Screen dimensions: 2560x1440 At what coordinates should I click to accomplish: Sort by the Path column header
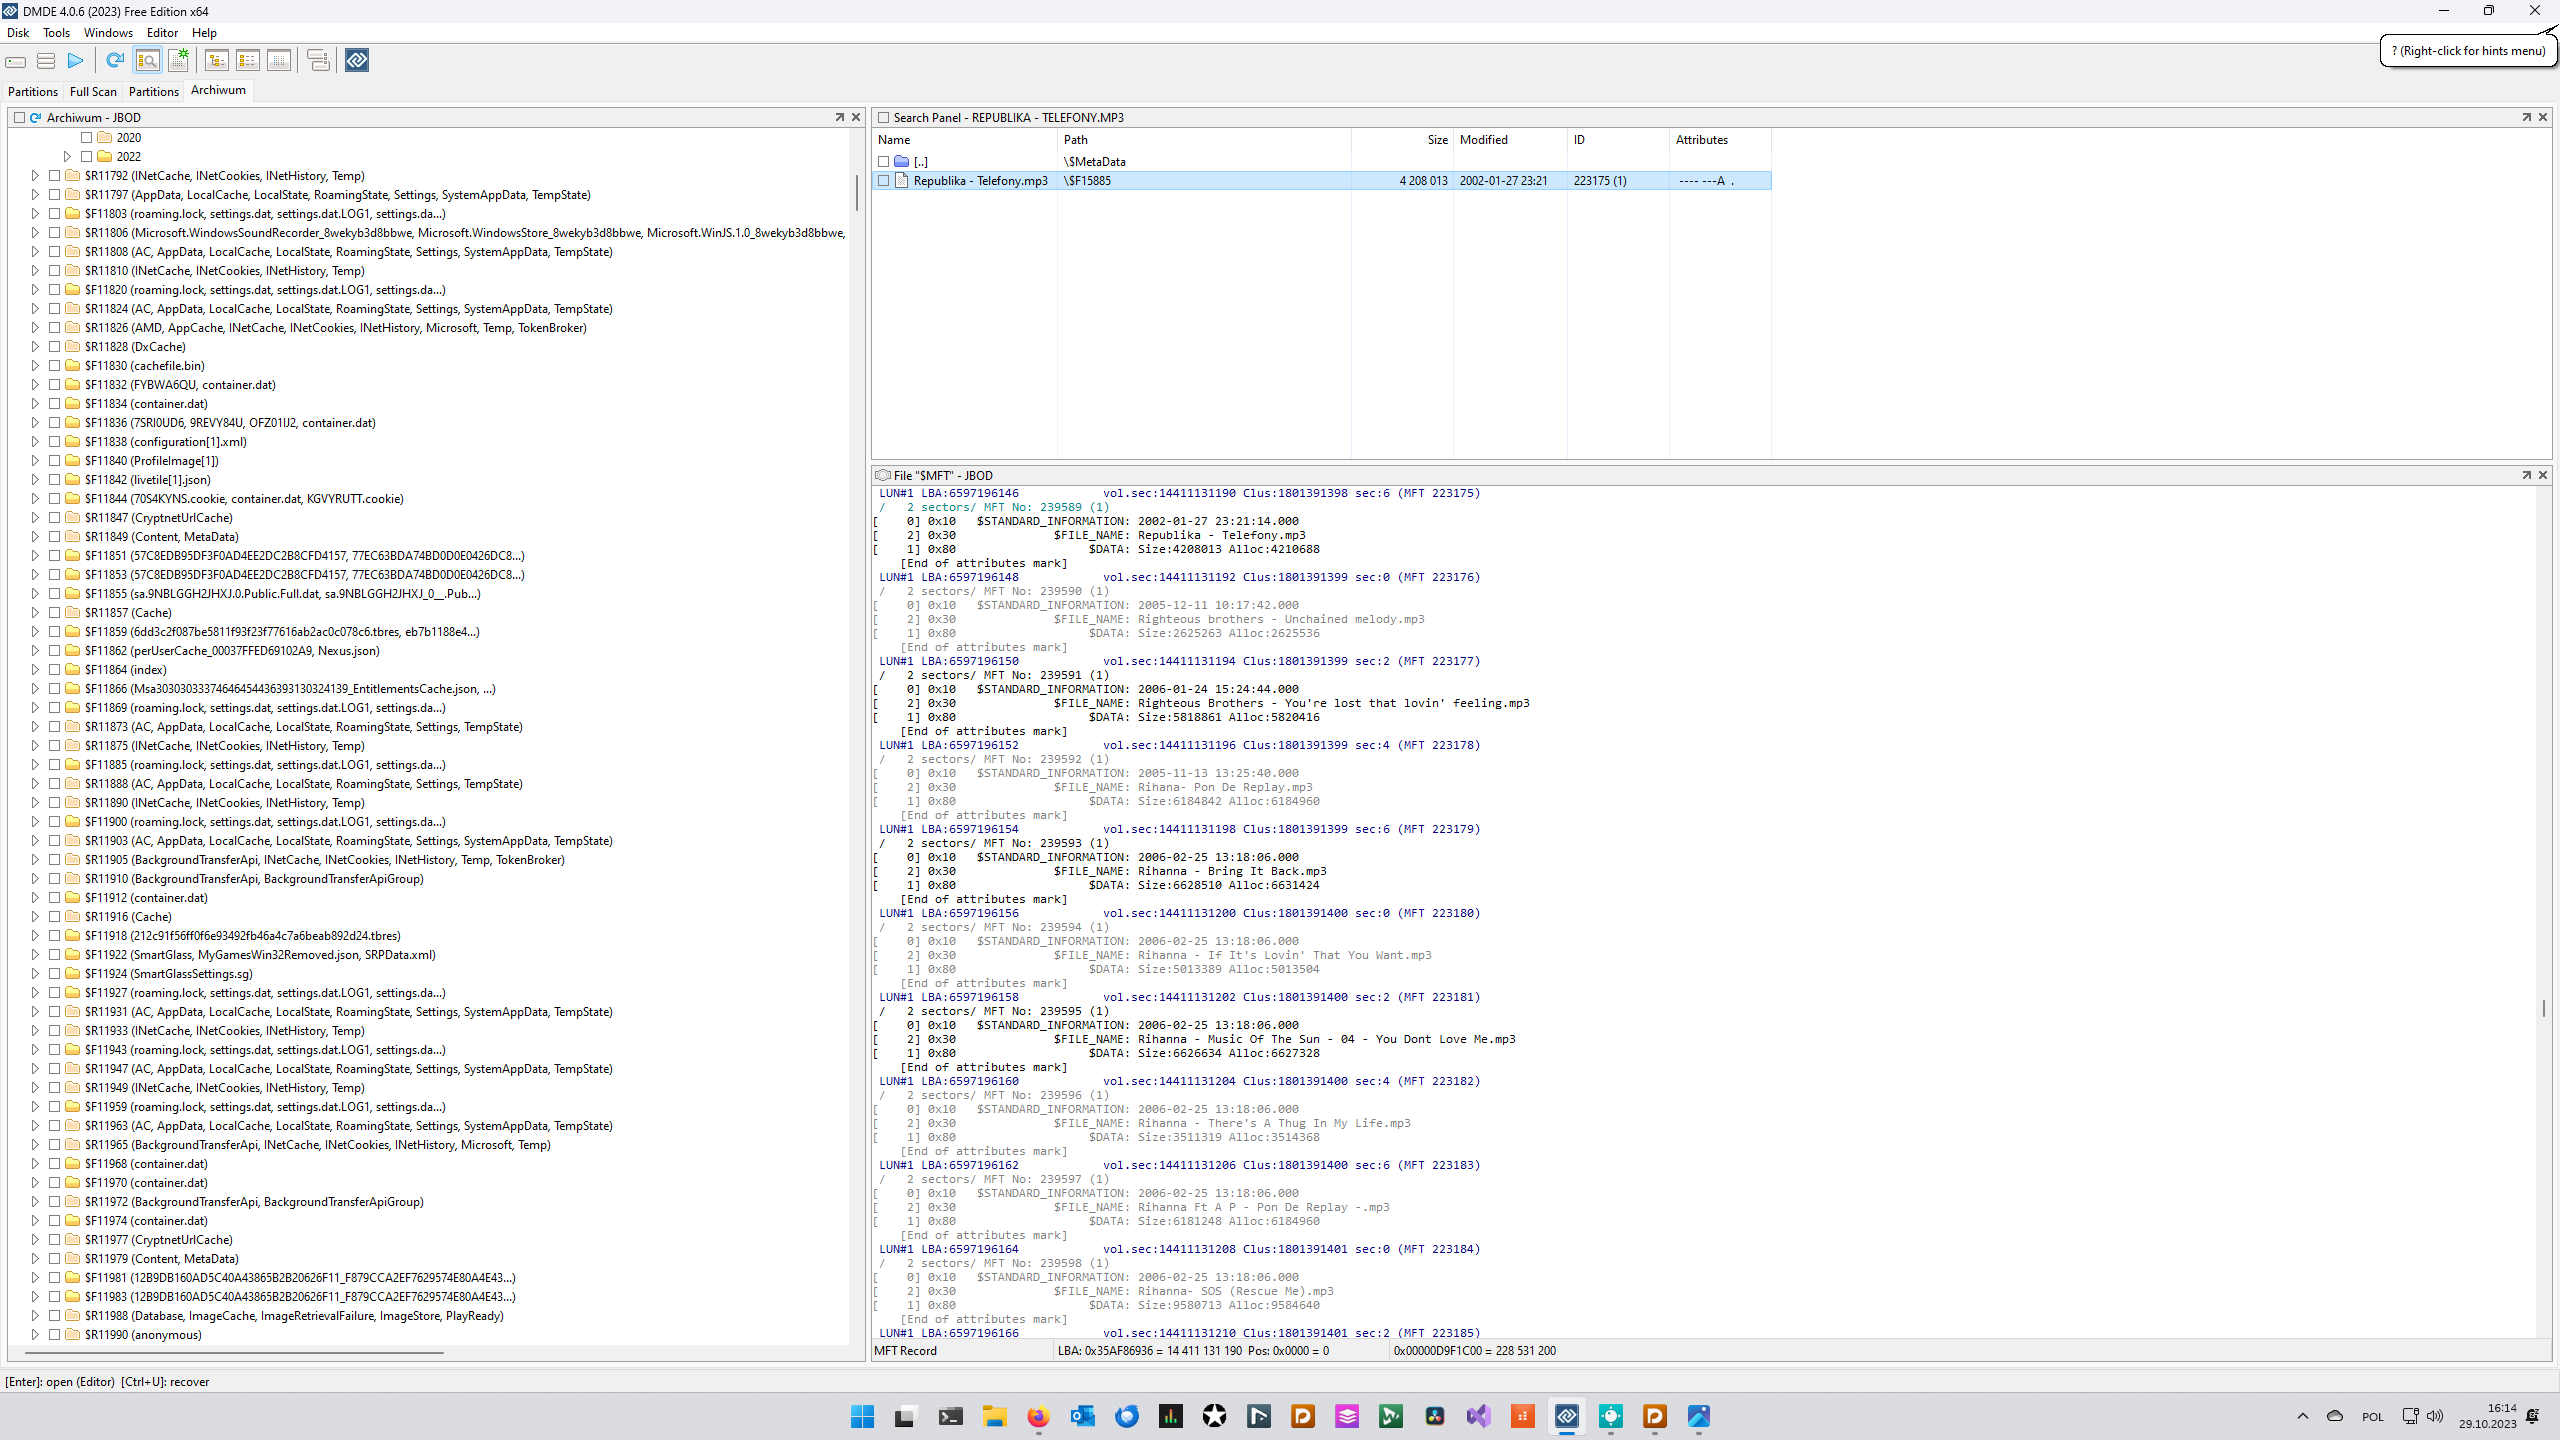pyautogui.click(x=1204, y=140)
